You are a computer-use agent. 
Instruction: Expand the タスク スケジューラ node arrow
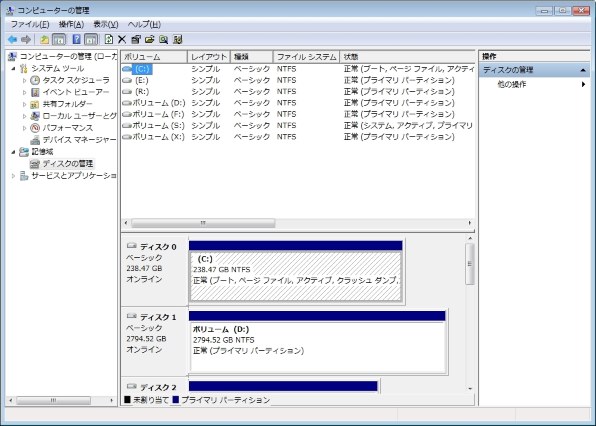(25, 81)
